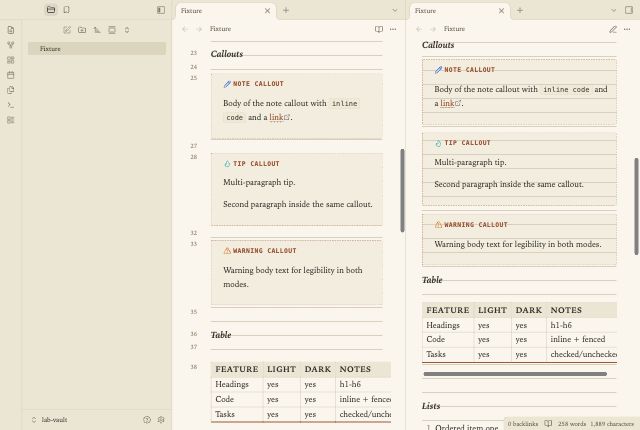This screenshot has height=430, width=640.
Task: Click the 'h1-h6' cell in right pane table
Action: (x=561, y=325)
